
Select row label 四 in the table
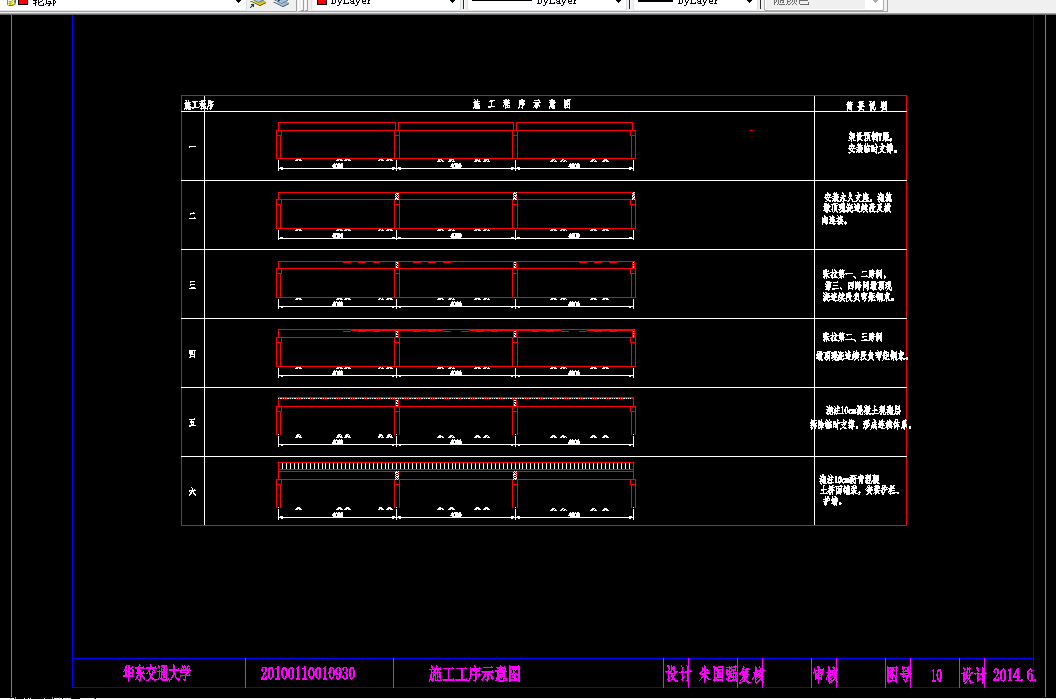pyautogui.click(x=193, y=354)
